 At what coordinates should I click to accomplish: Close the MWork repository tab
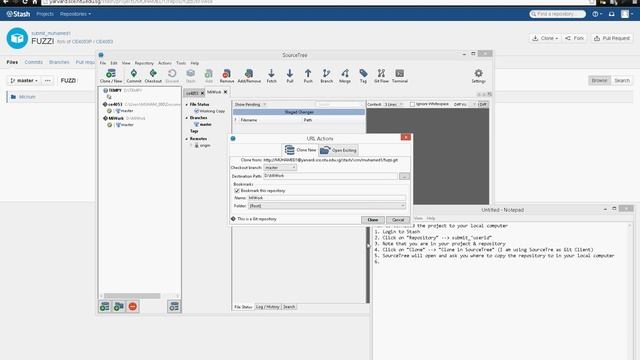pyautogui.click(x=225, y=92)
